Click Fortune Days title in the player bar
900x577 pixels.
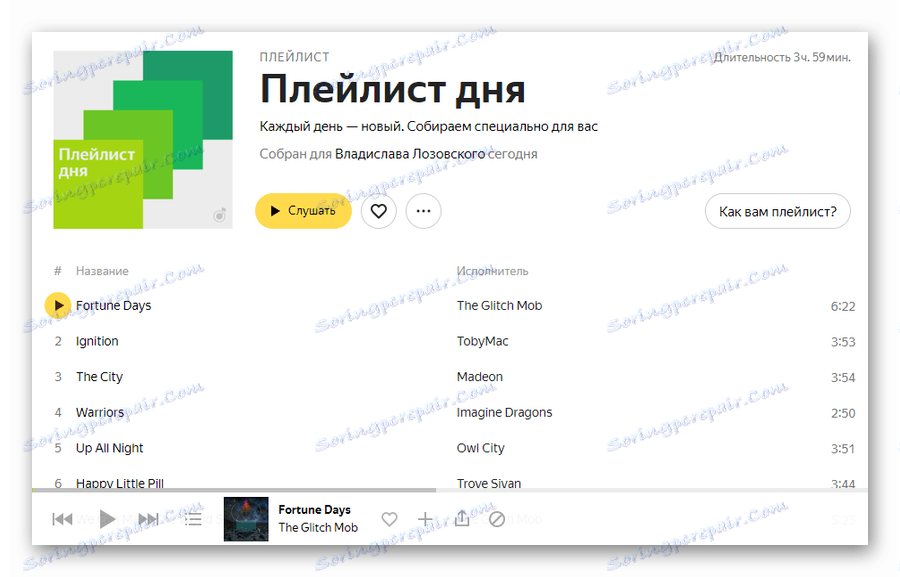point(315,509)
